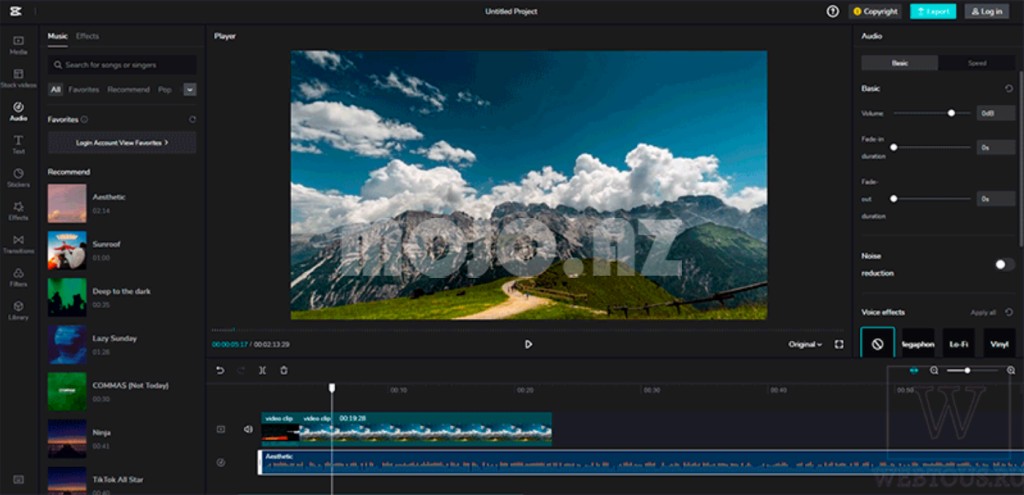
Task: Open the Original aspect ratio dropdown
Action: [x=805, y=344]
